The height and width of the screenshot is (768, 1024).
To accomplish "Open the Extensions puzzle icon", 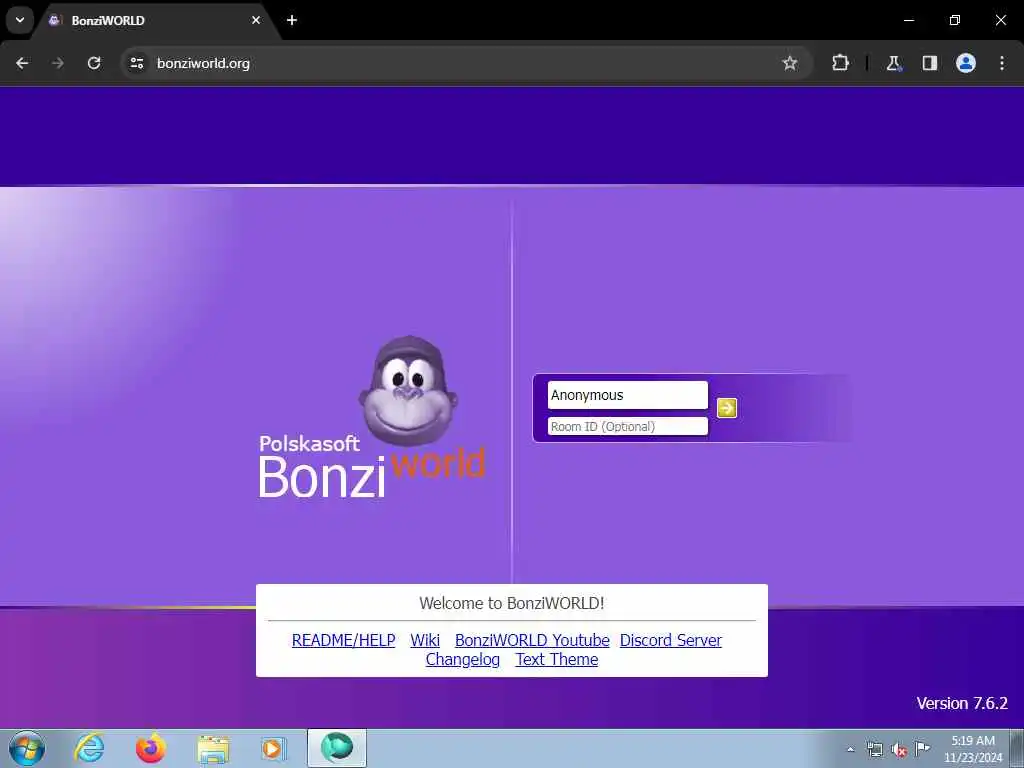I will click(840, 63).
